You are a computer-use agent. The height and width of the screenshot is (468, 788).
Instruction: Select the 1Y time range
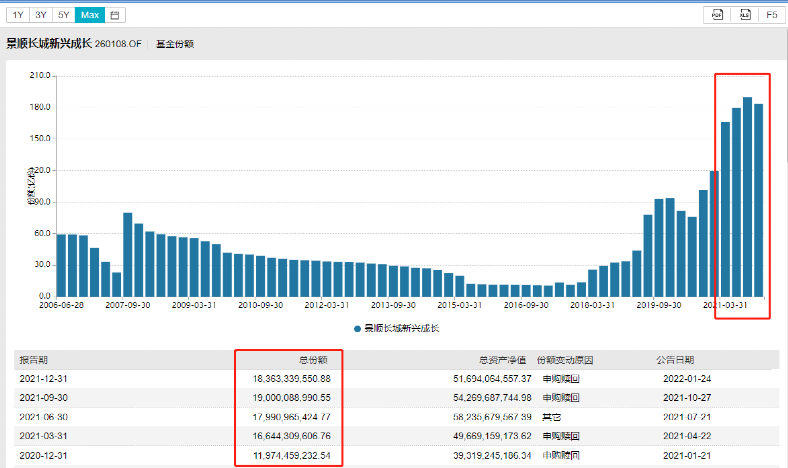coord(19,15)
